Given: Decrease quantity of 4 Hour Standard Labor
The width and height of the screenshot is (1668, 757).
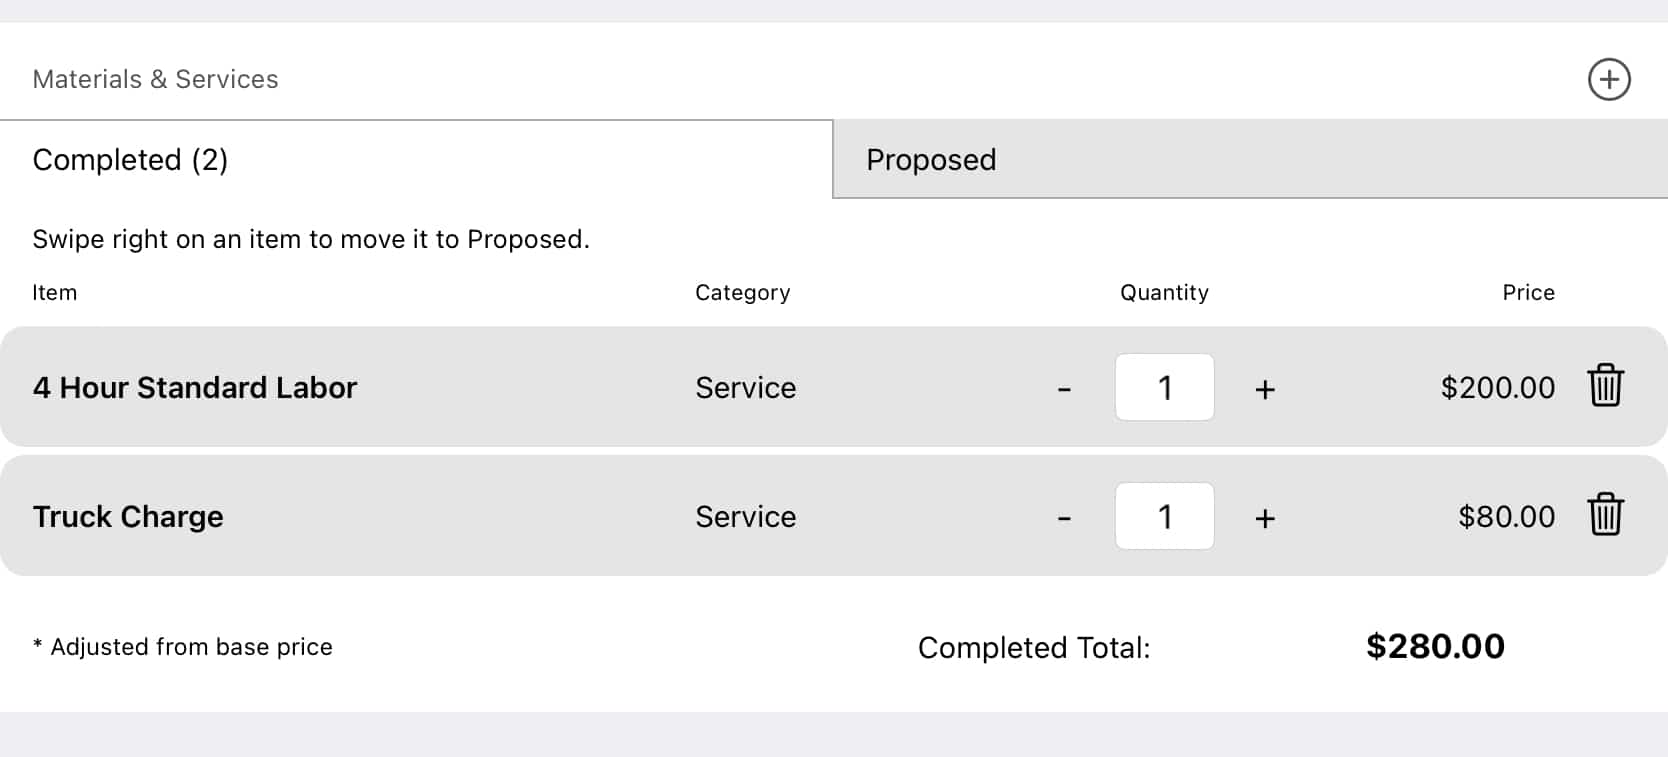Looking at the screenshot, I should (1064, 388).
